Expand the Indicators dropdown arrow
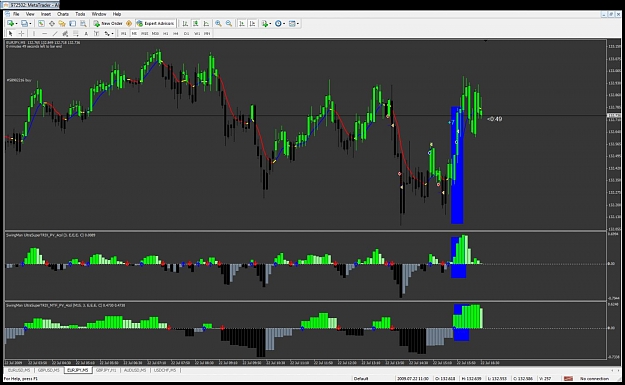 tap(271, 24)
